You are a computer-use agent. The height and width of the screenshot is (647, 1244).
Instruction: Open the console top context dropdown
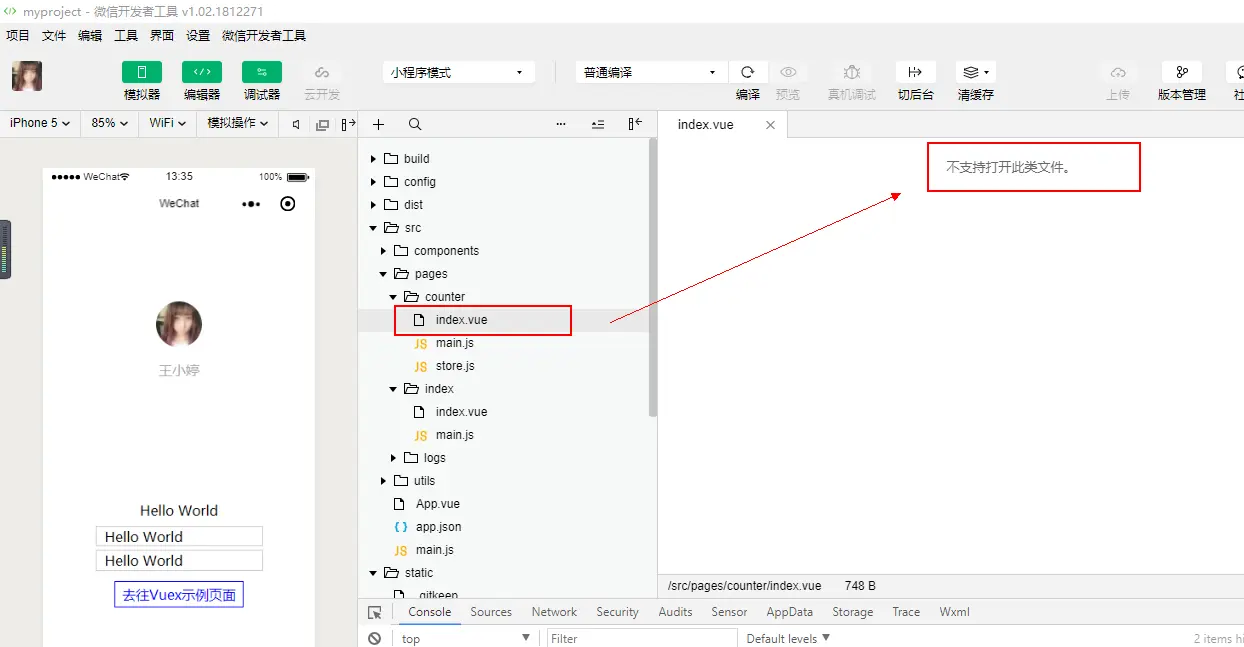tap(466, 638)
